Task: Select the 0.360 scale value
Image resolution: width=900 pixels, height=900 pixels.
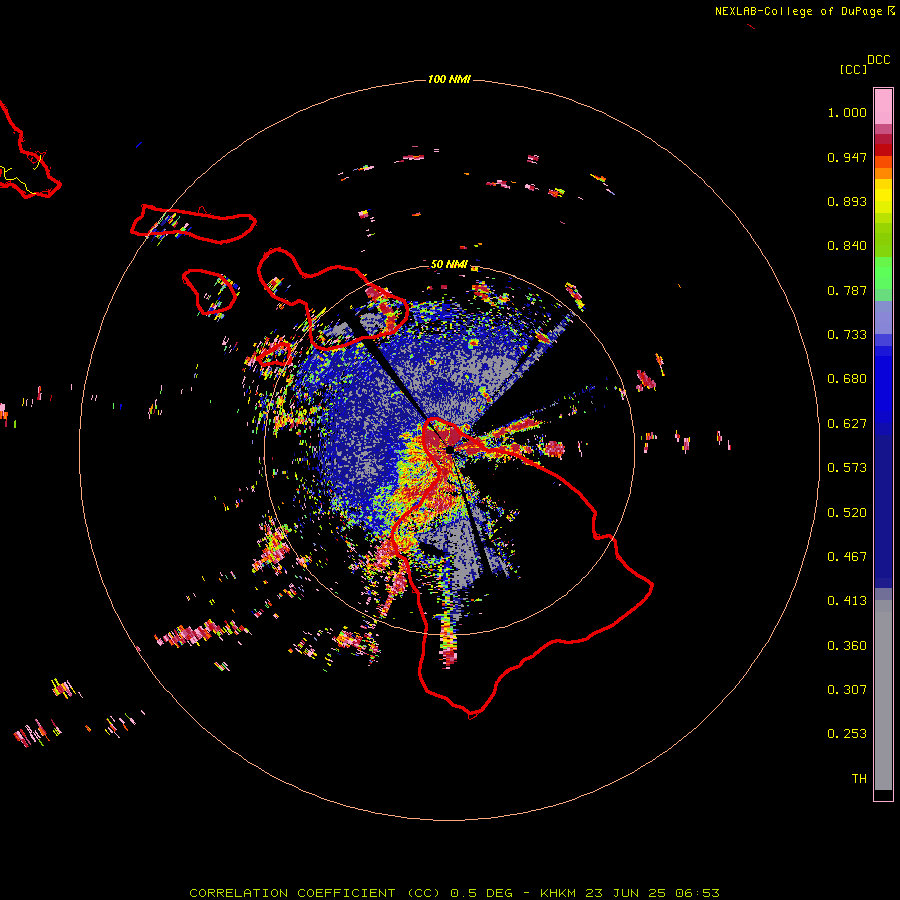Action: [847, 646]
